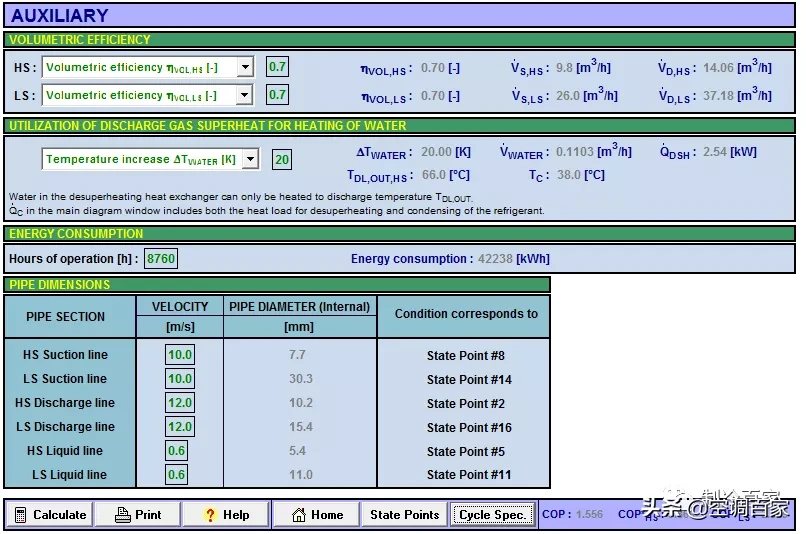Screen dimensions: 806x534
Task: Click State Point #14 text
Action: pos(469,380)
